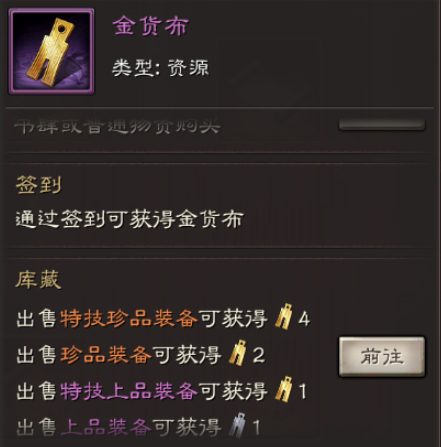Click the number 1 beside silver coin
Image resolution: width=441 pixels, height=447 pixels.
(x=256, y=427)
